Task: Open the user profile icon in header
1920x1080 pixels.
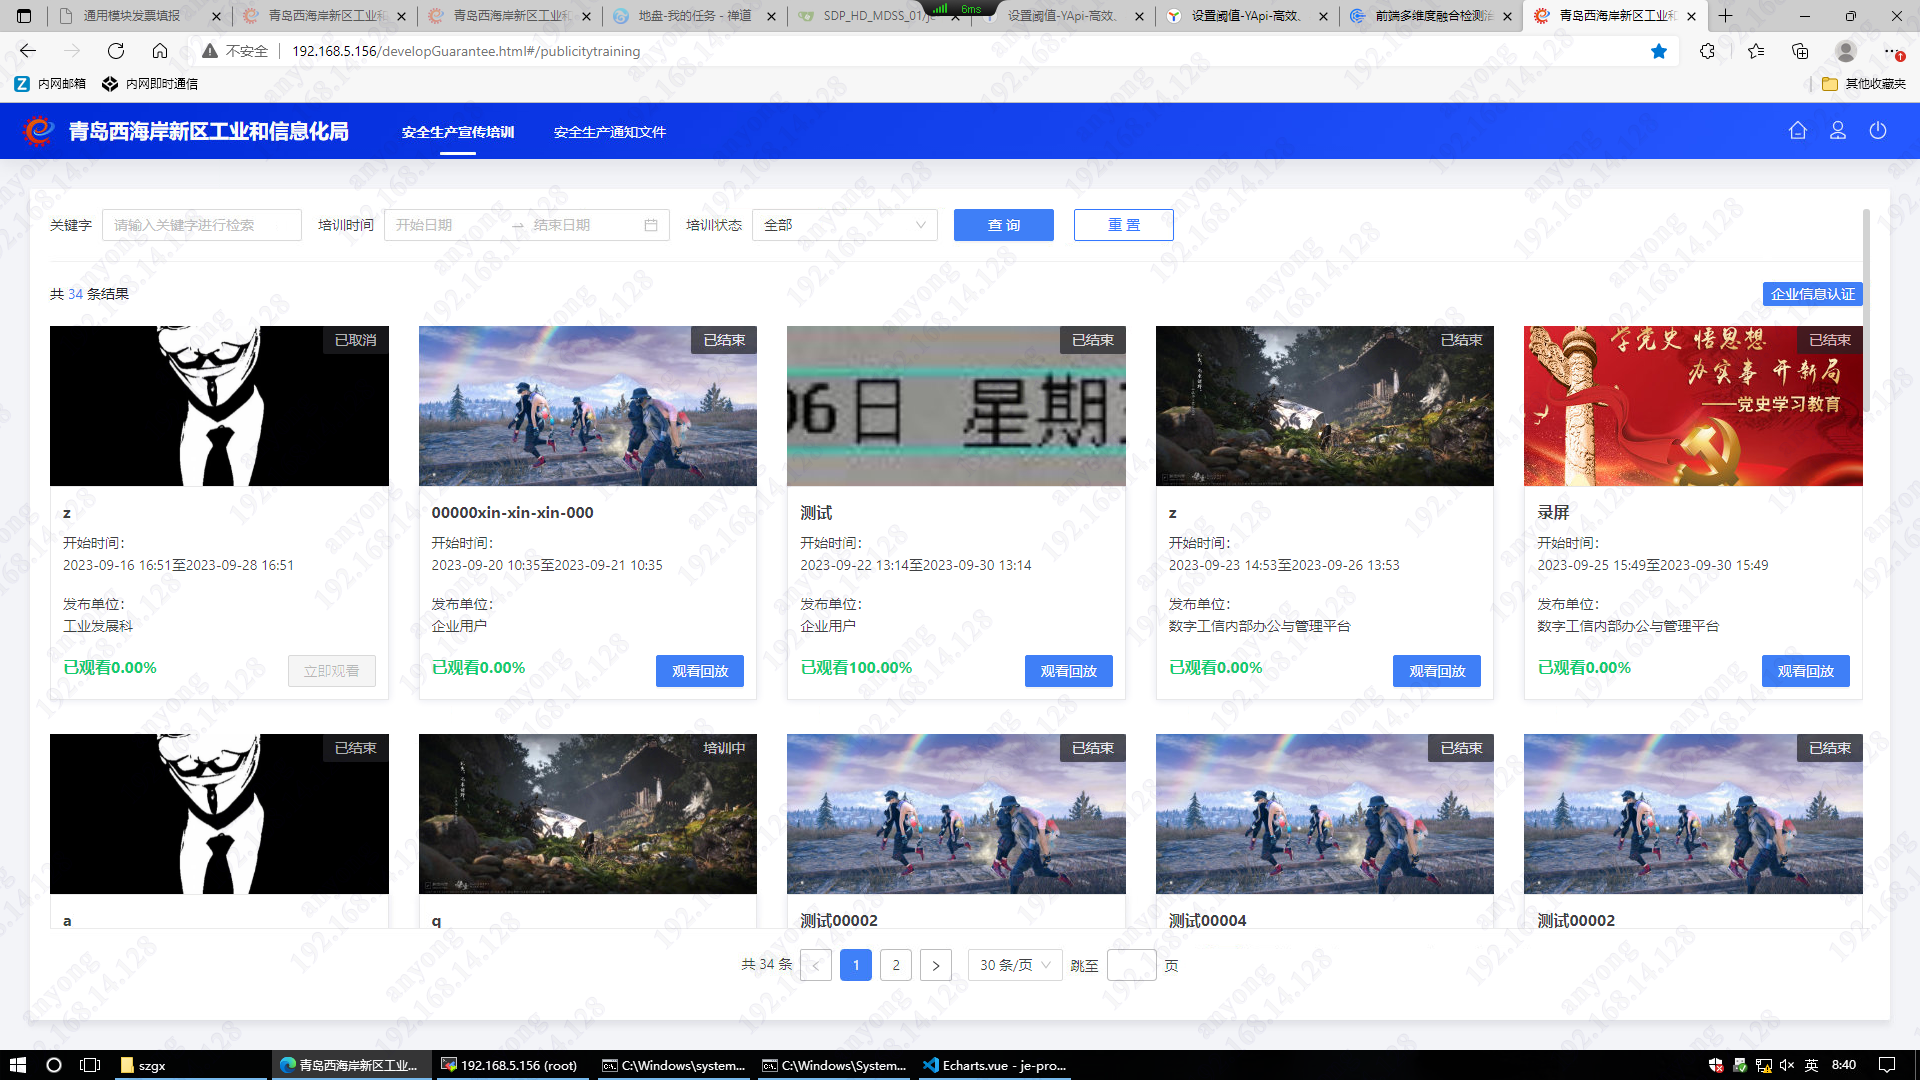Action: click(x=1838, y=131)
